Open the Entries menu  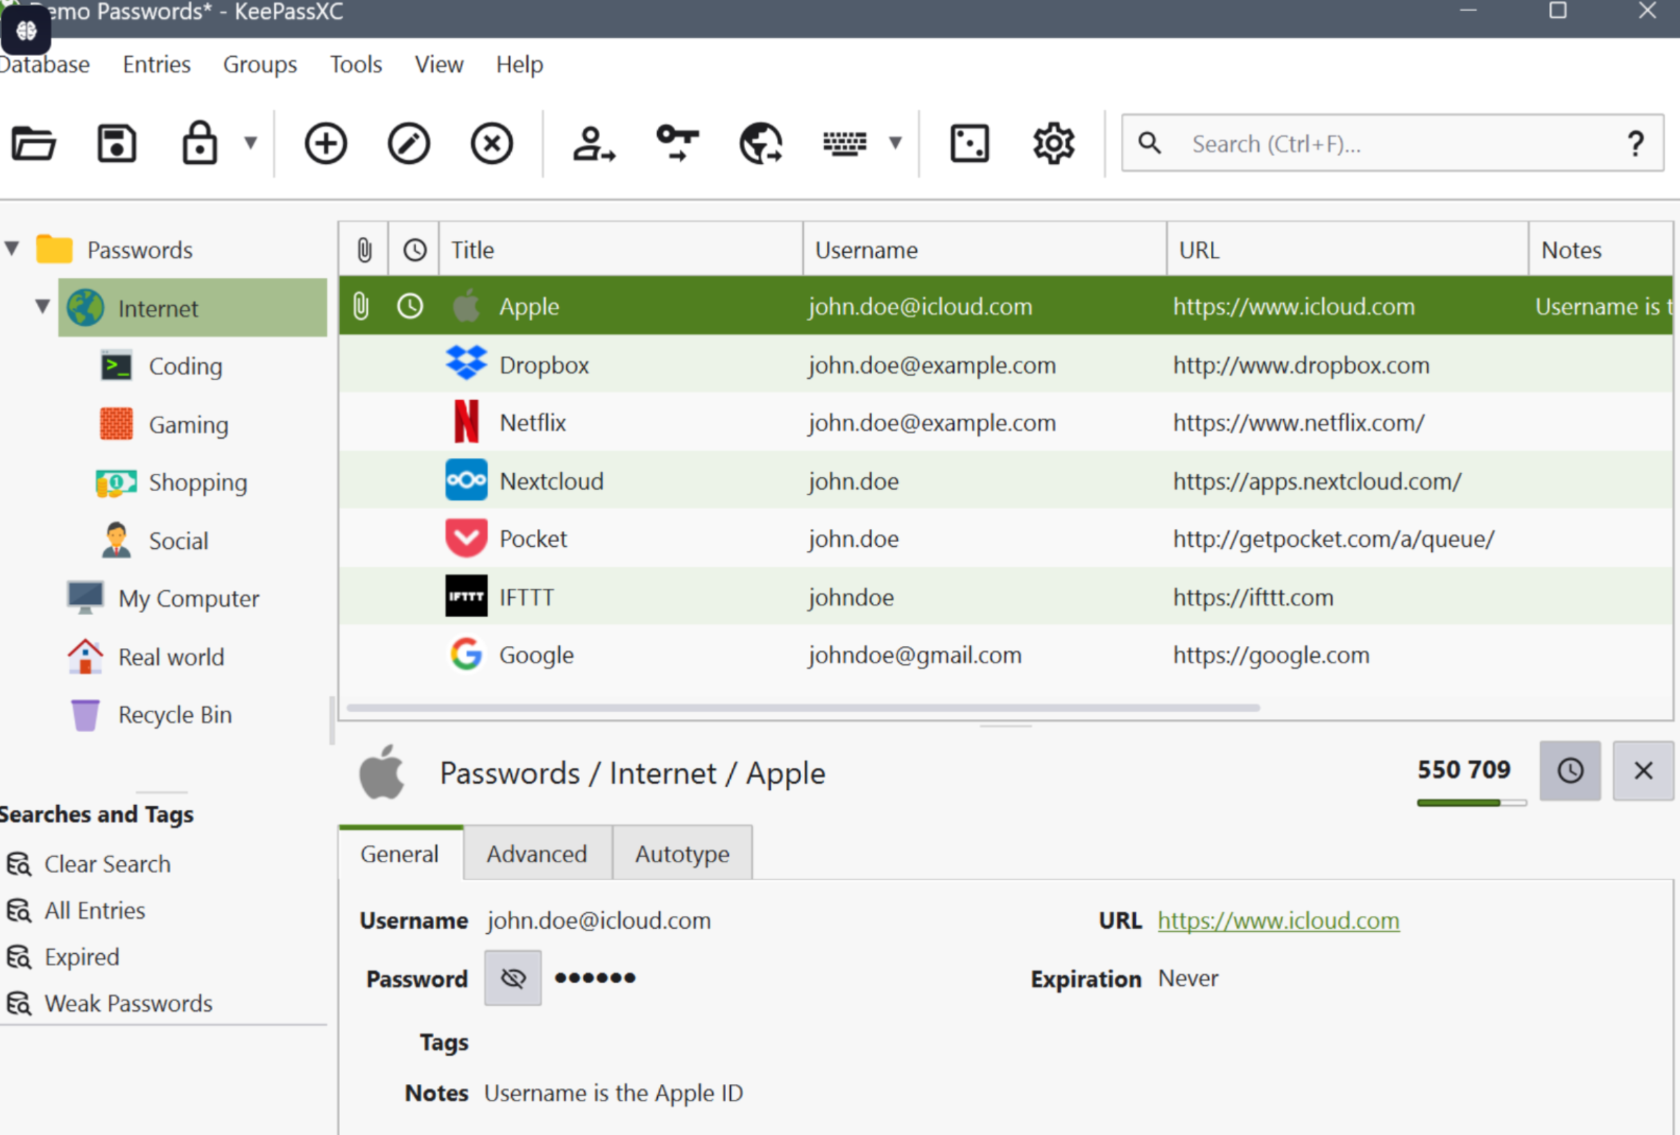click(x=157, y=65)
